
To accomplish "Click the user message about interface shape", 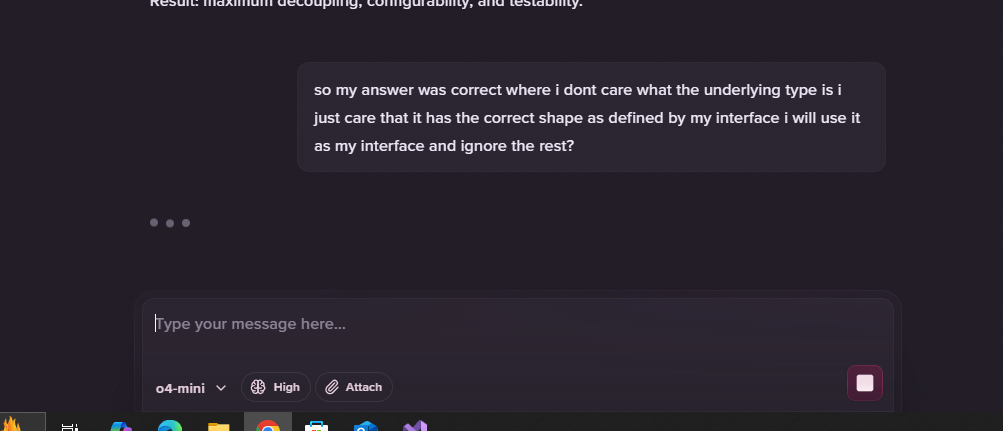I will (x=591, y=118).
